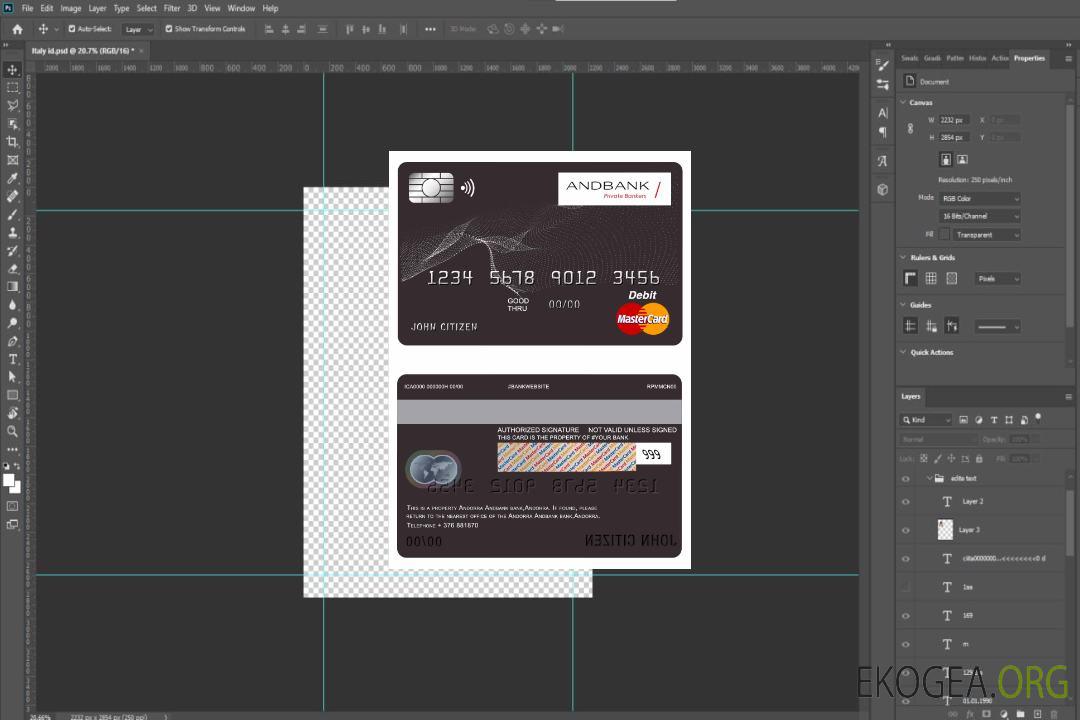Toggle Show Transform Controls checkbox
The width and height of the screenshot is (1080, 720).
(169, 29)
